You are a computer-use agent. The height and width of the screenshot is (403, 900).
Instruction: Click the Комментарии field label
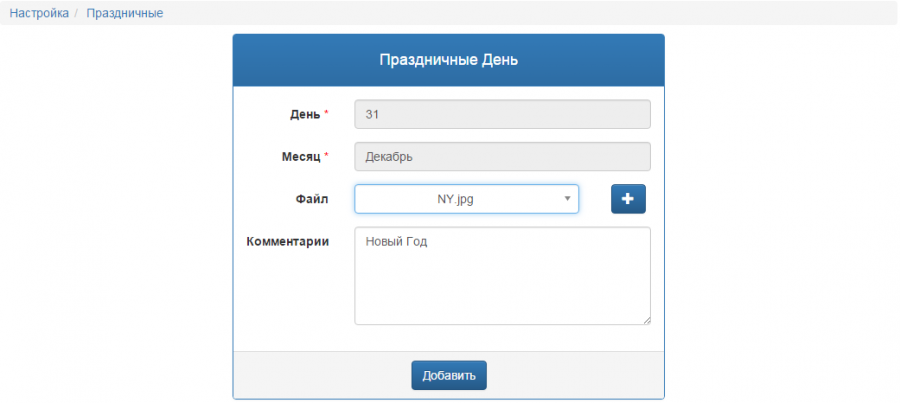[288, 241]
